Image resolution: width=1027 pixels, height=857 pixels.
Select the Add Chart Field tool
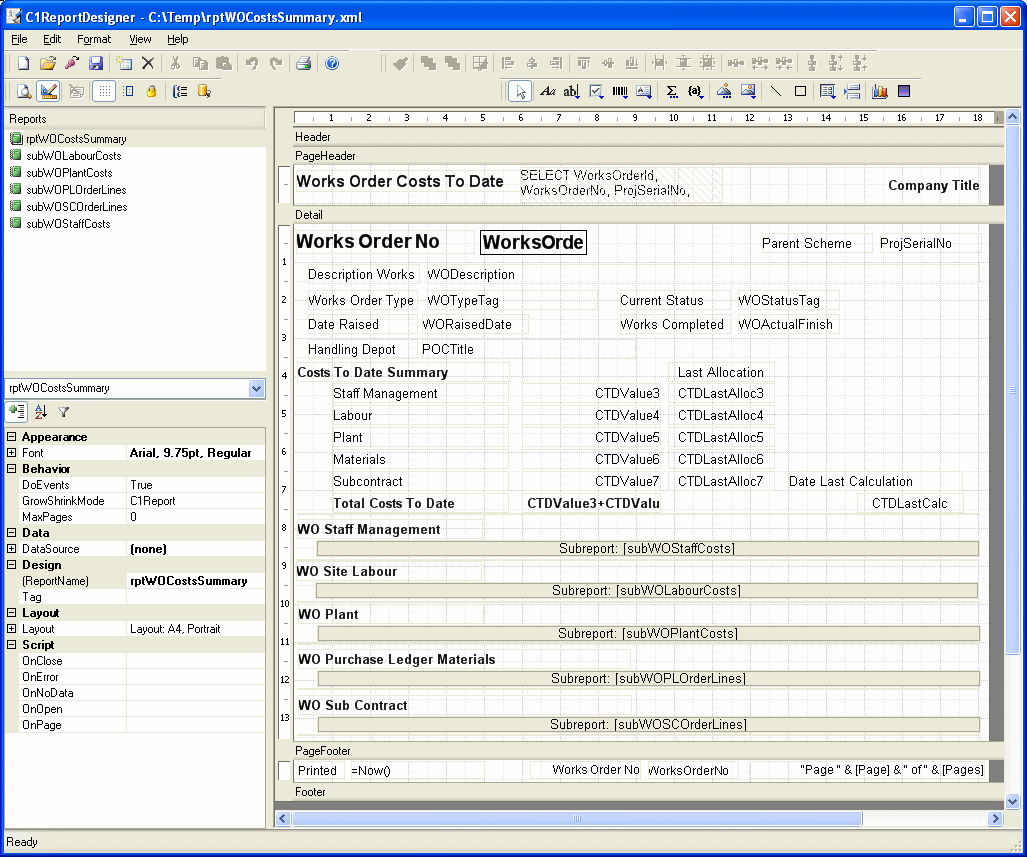880,91
